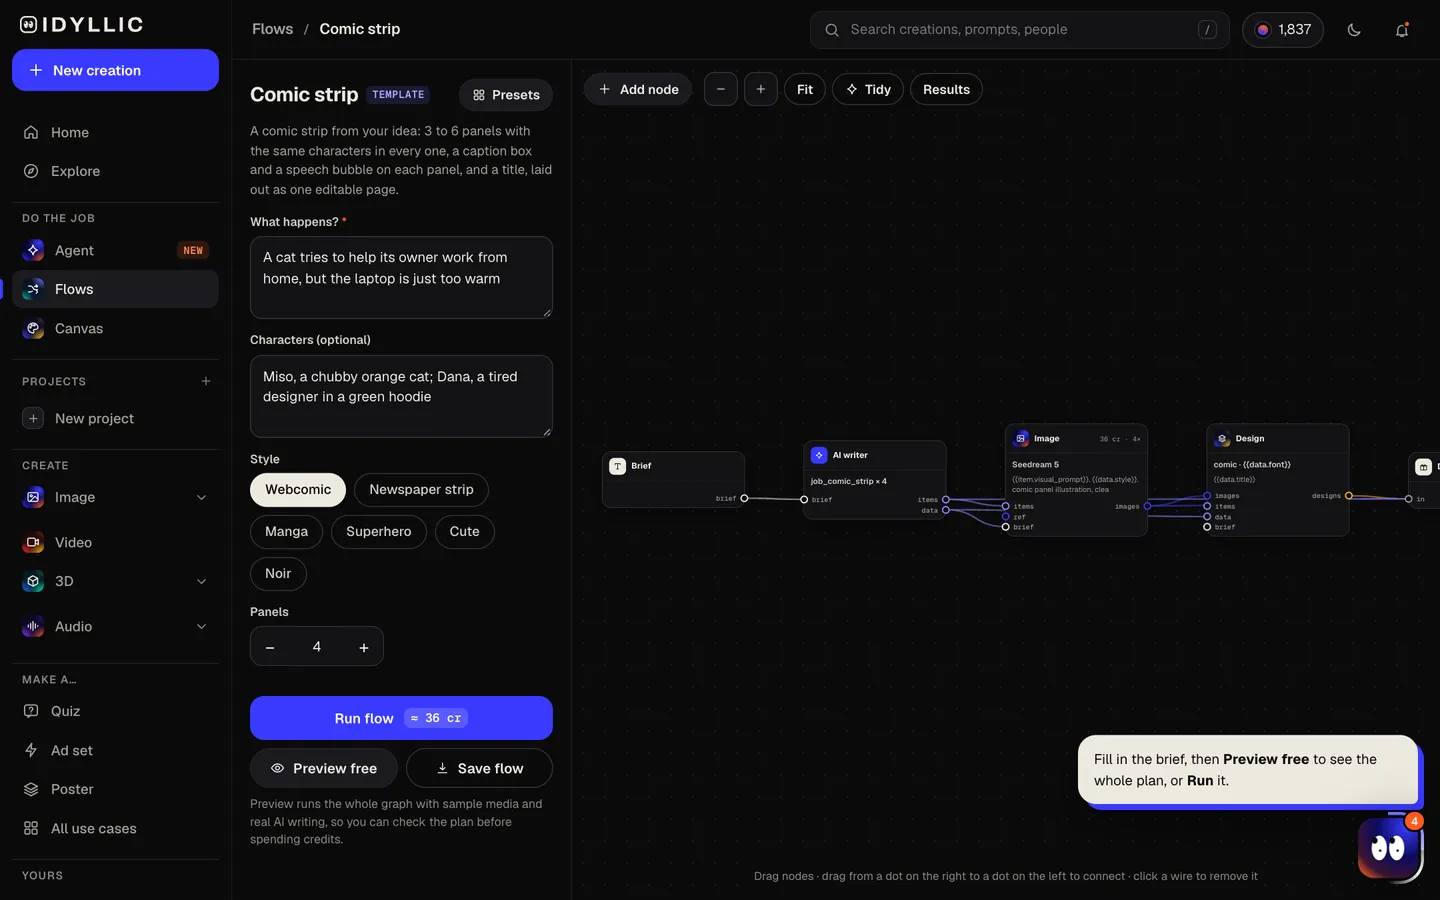Expand the Audio section chevron

pyautogui.click(x=201, y=627)
